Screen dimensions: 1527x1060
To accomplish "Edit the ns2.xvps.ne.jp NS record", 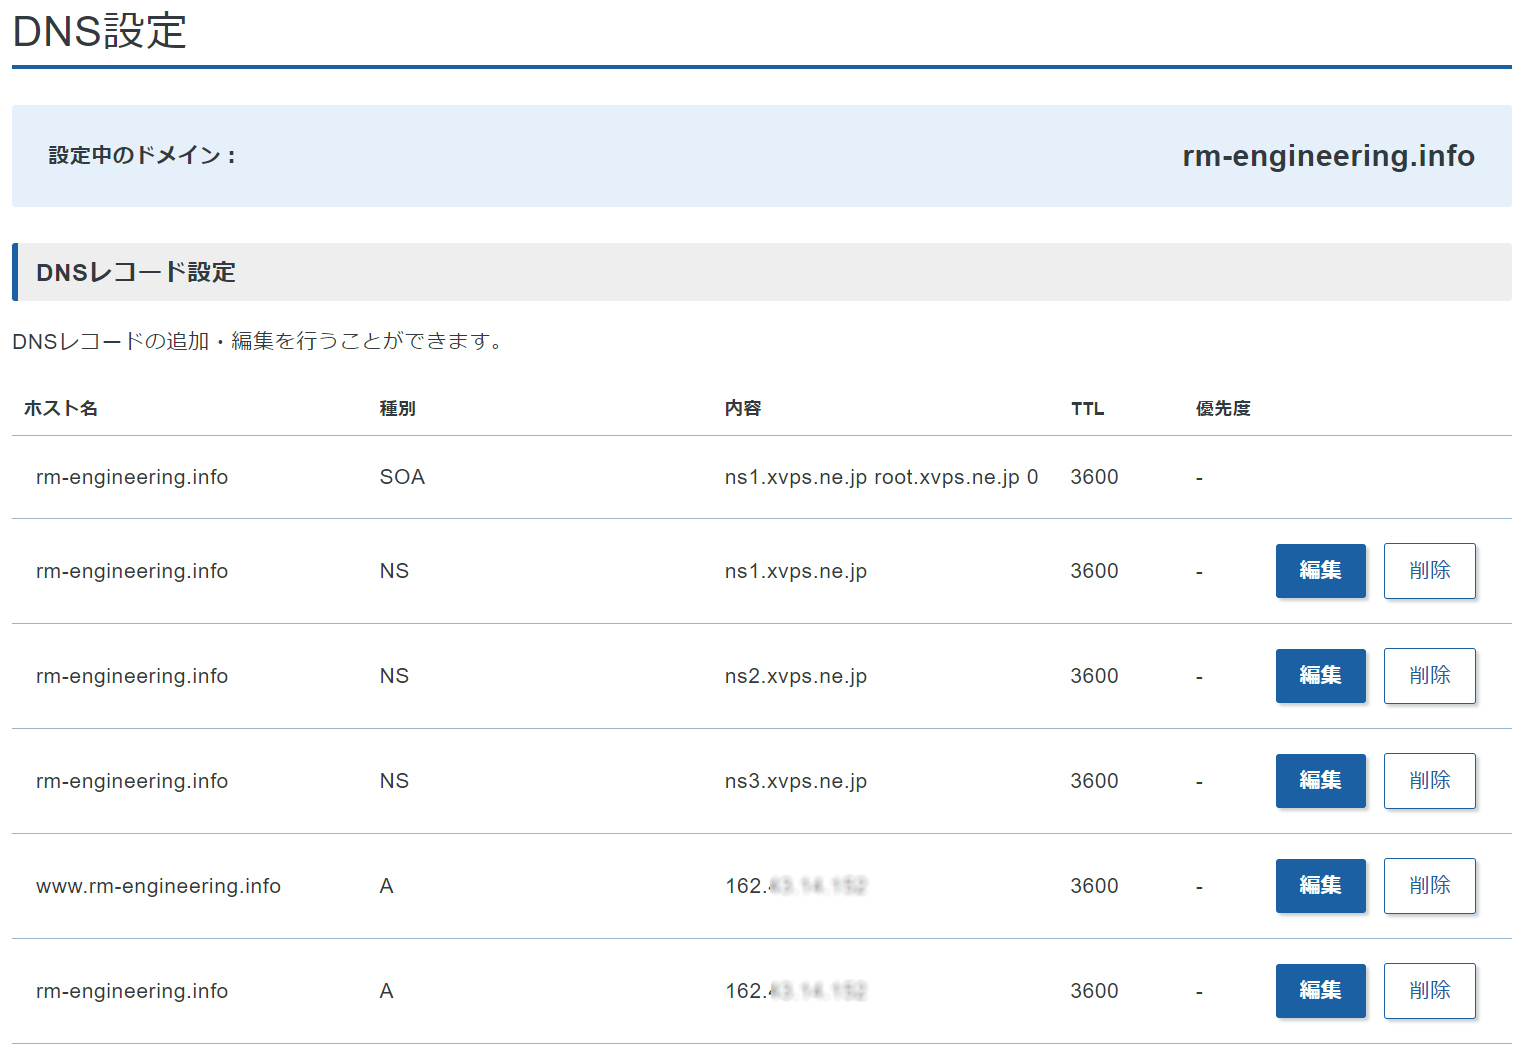I will pos(1320,676).
